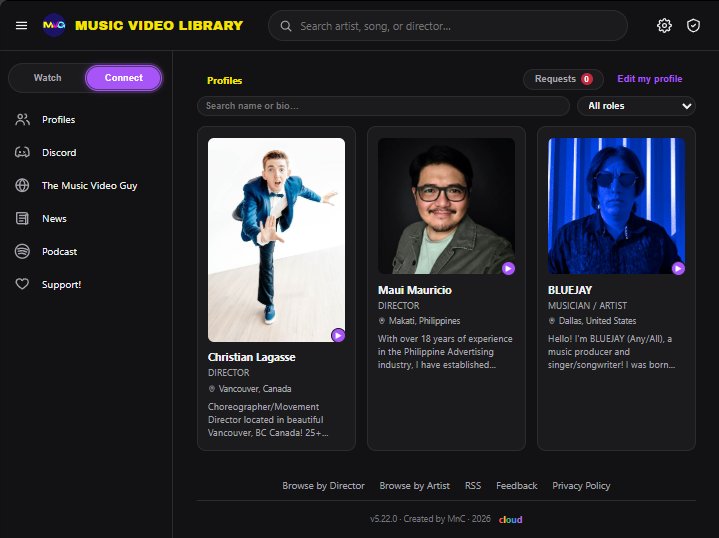Viewport: 719px width, 538px height.
Task: Click the News newspaper icon
Action: (22, 218)
